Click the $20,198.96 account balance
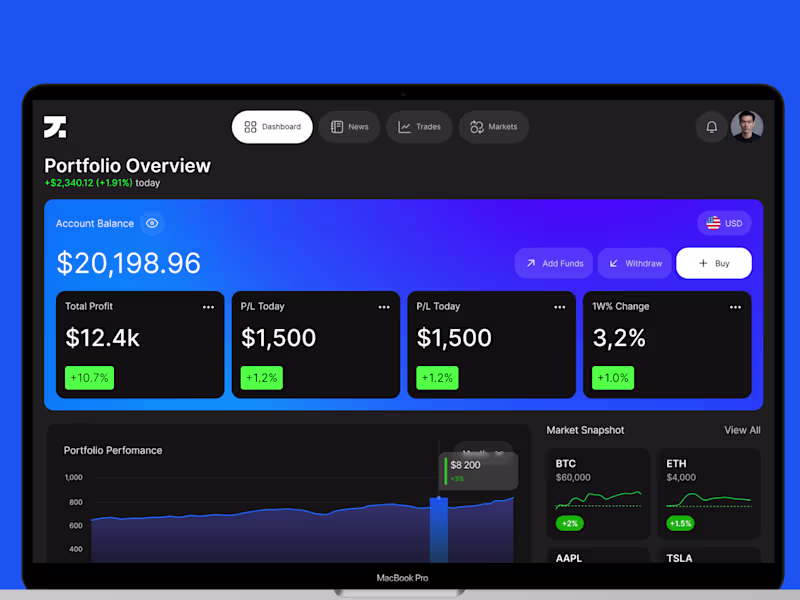 (x=129, y=263)
